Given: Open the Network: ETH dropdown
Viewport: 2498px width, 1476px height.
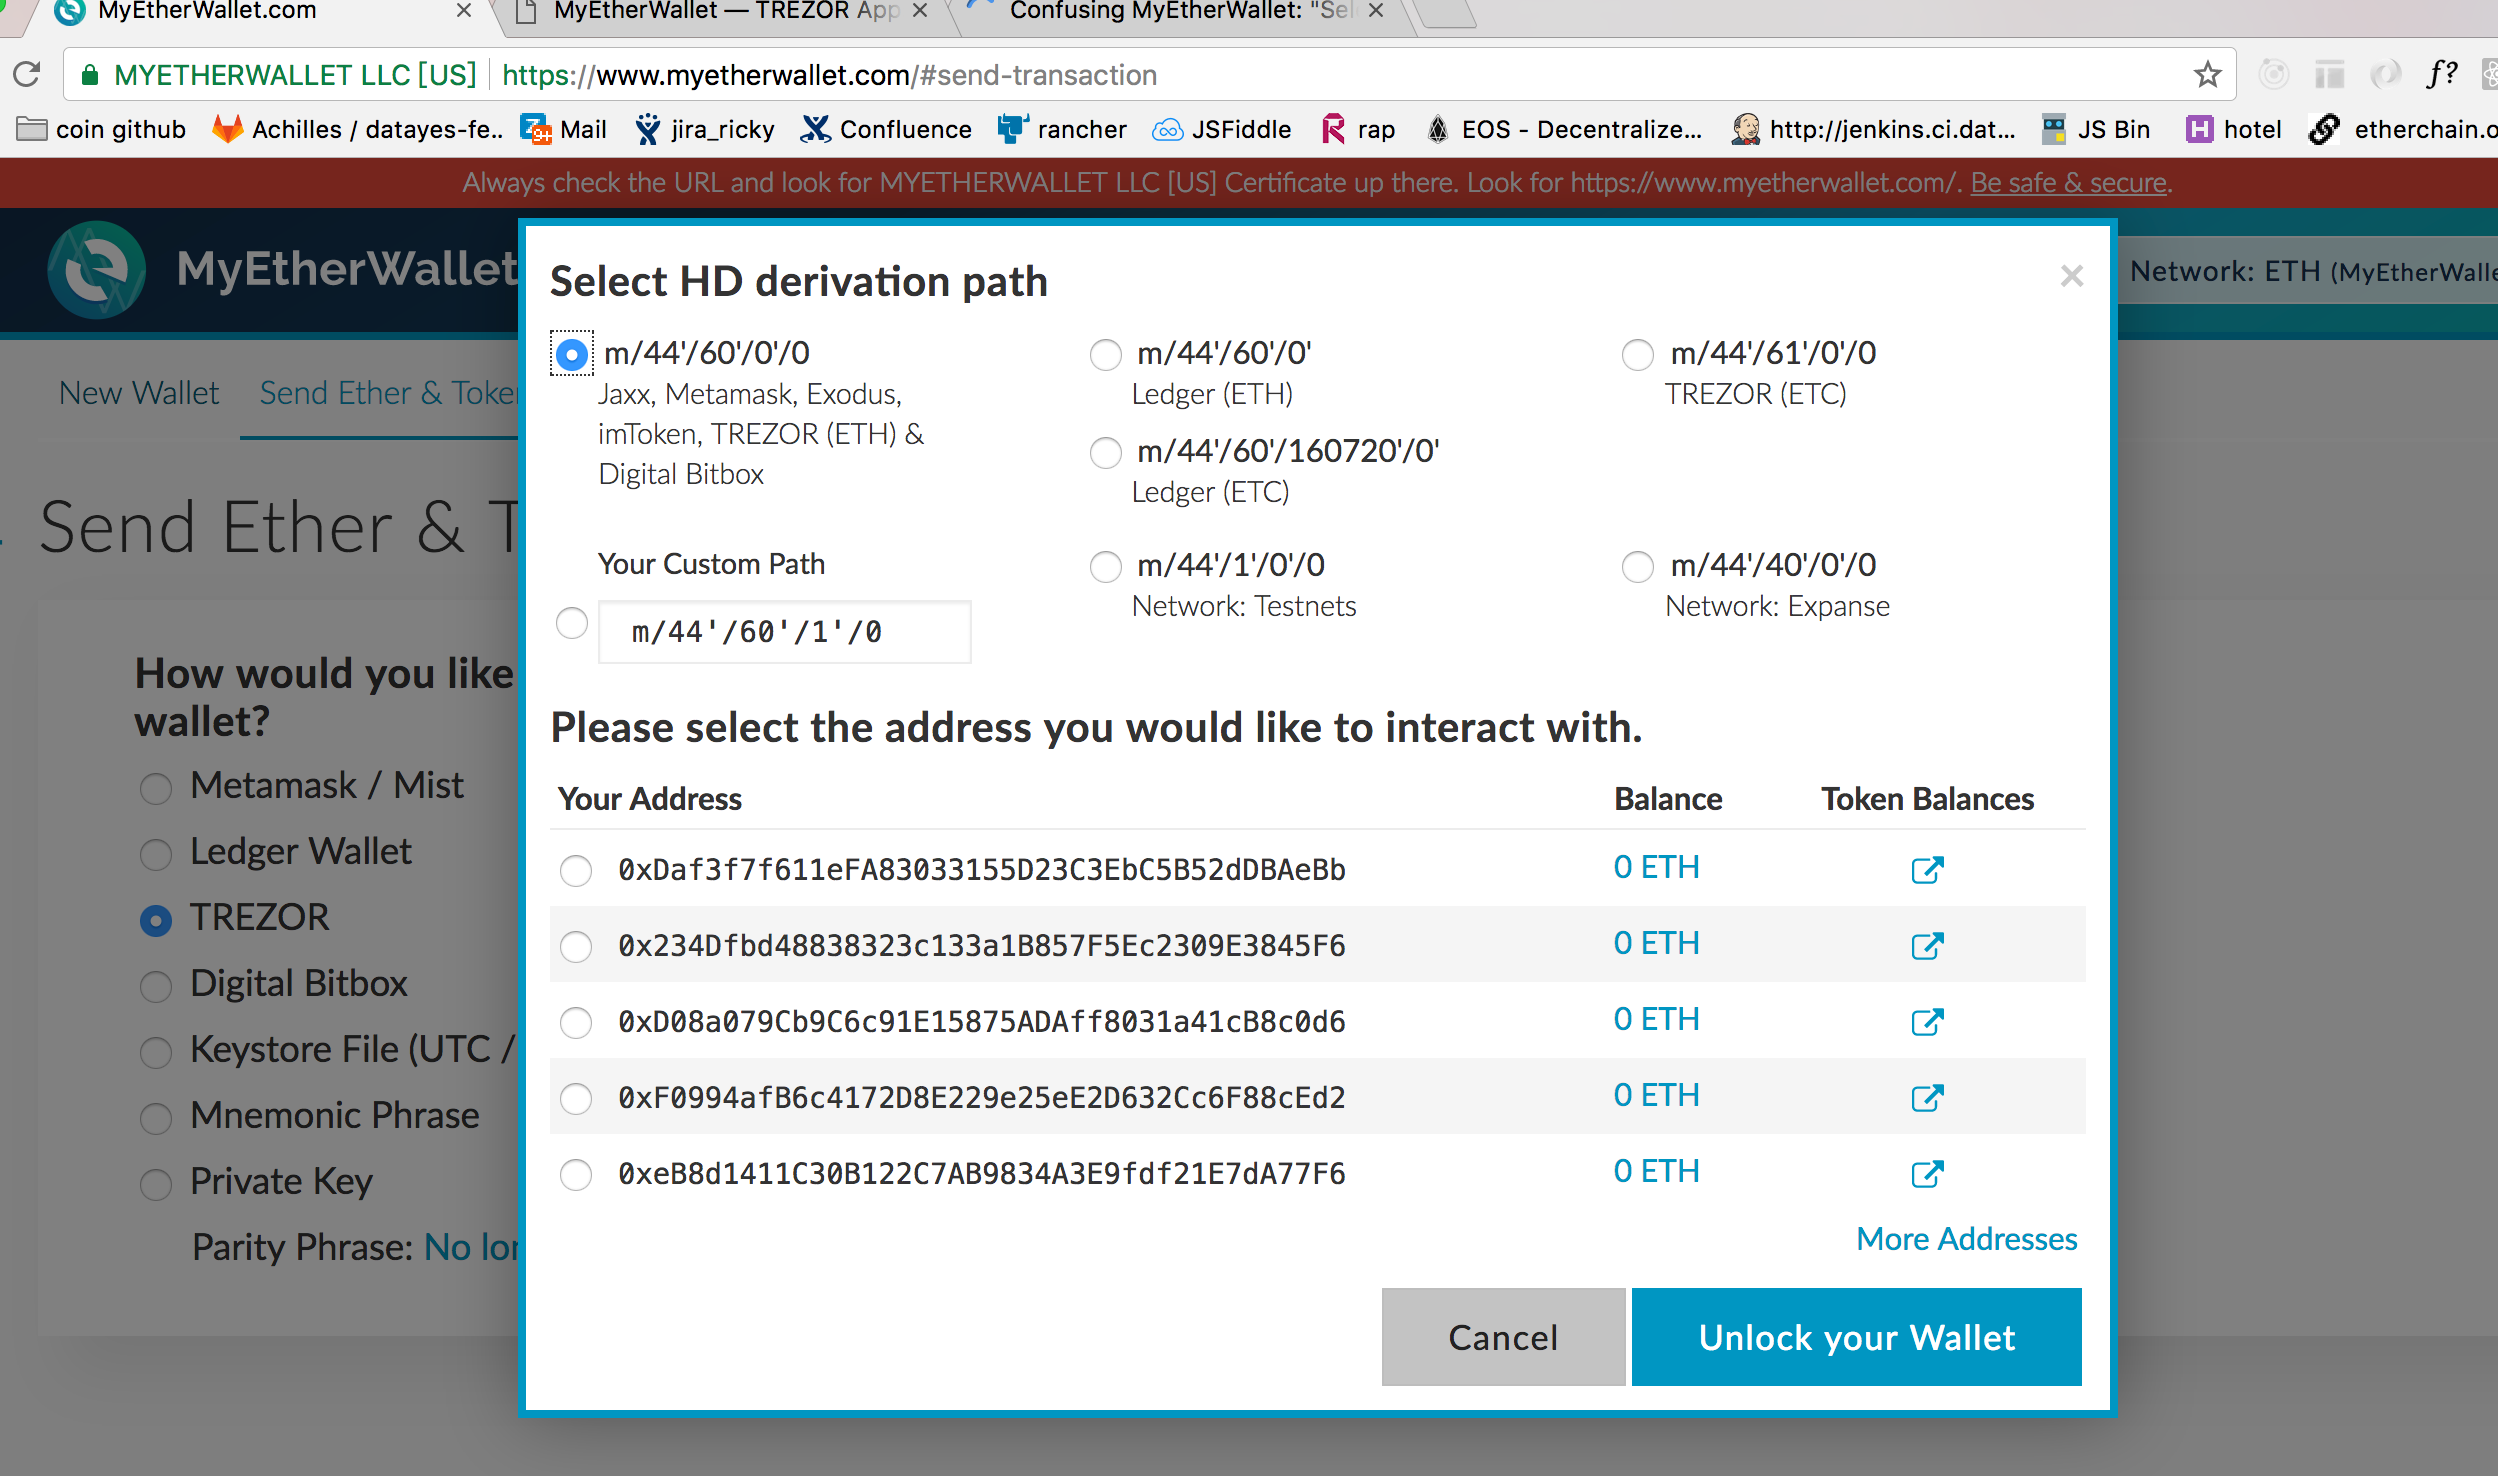Looking at the screenshot, I should [x=2308, y=271].
